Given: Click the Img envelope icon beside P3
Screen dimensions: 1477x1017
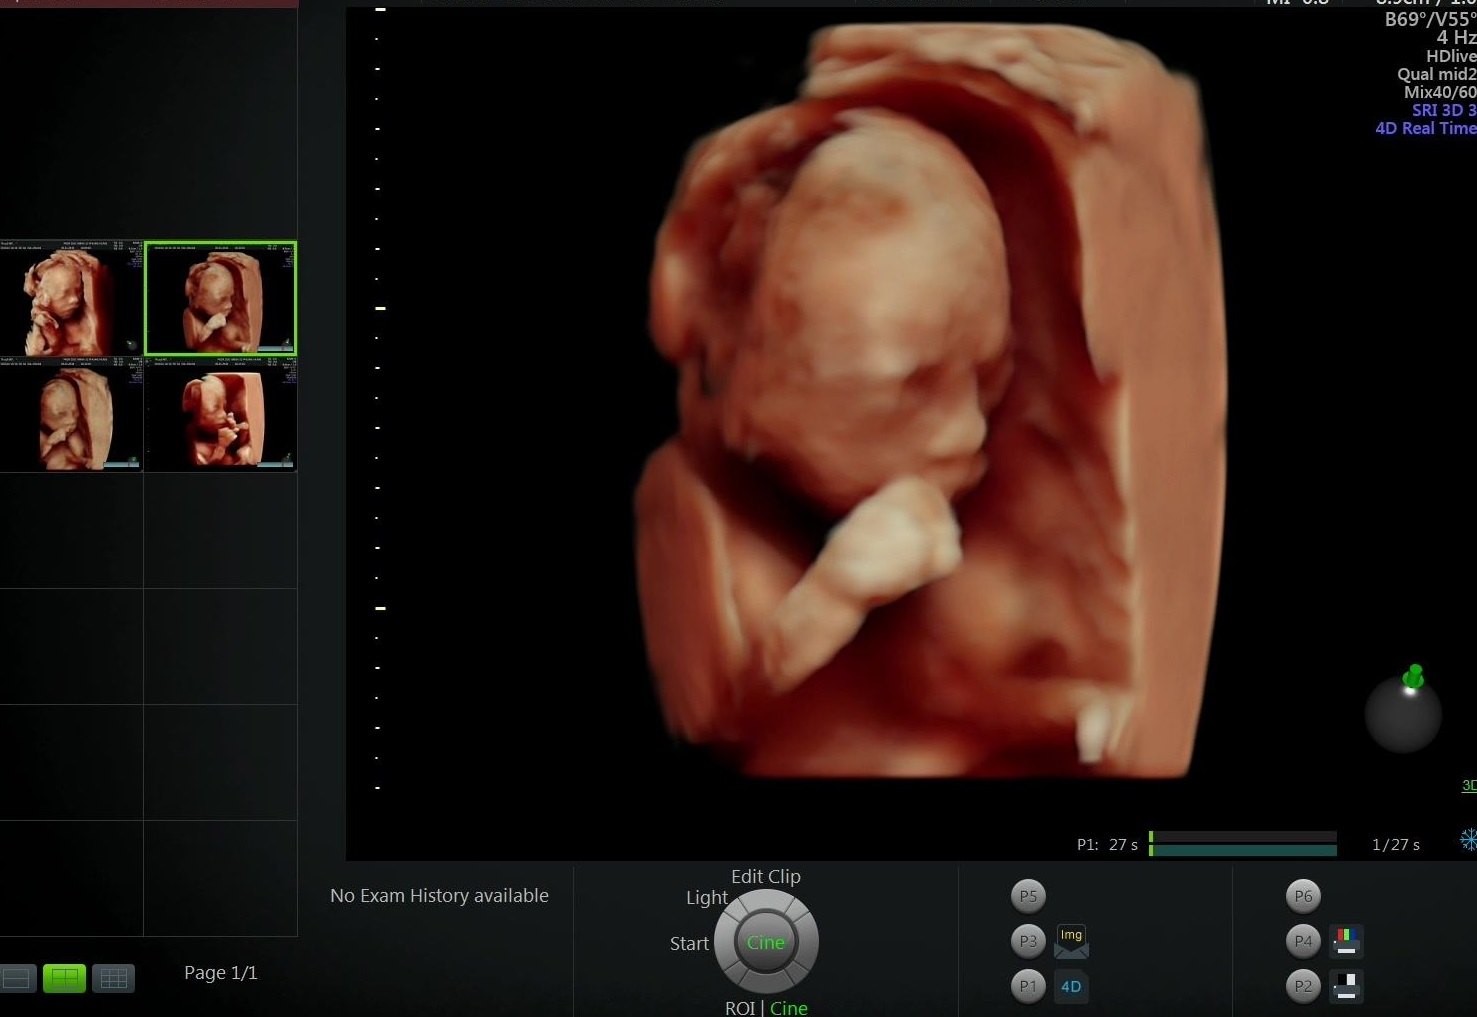Looking at the screenshot, I should [1071, 941].
